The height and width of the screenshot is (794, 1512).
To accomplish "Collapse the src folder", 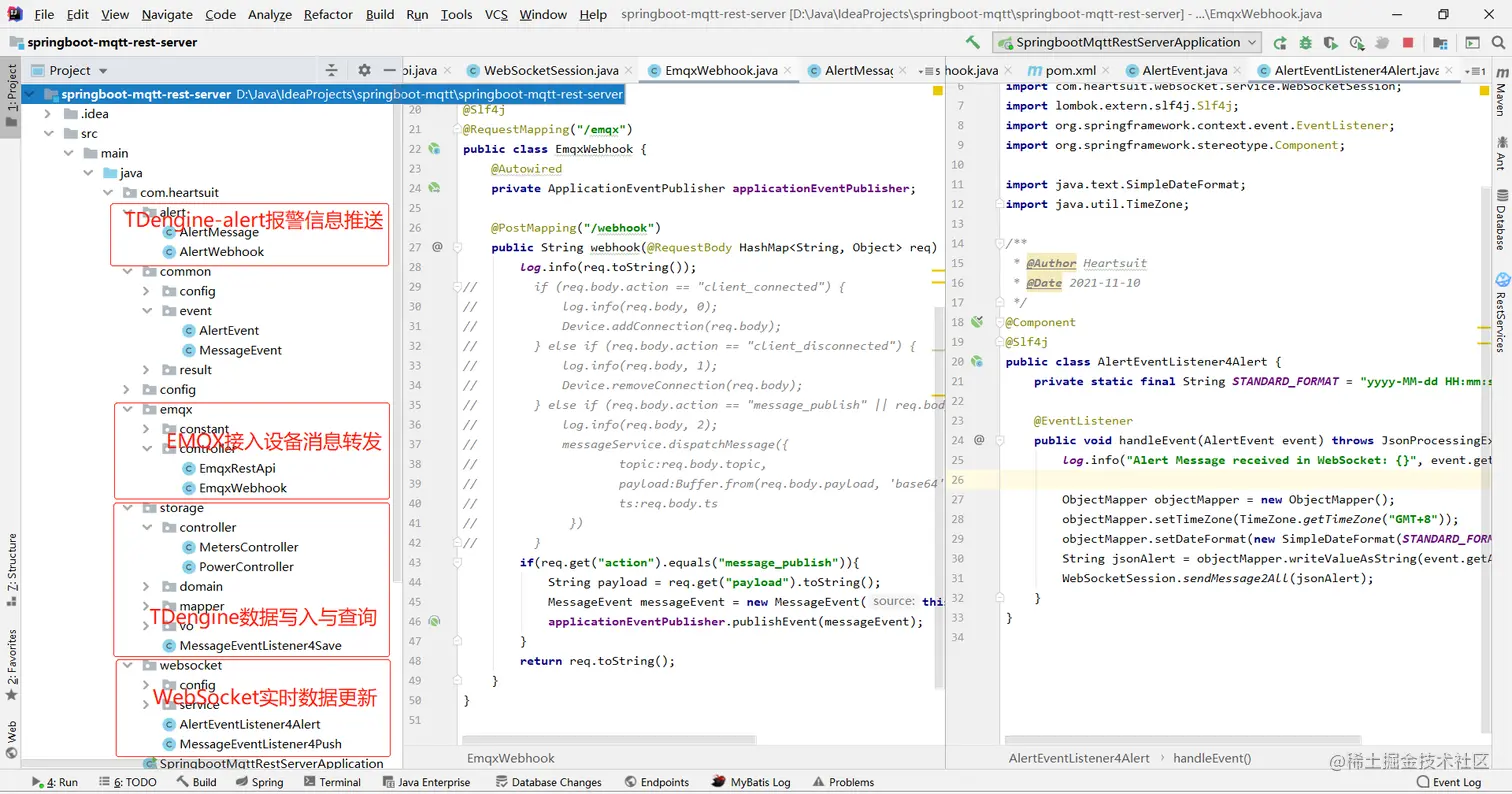I will tap(48, 133).
